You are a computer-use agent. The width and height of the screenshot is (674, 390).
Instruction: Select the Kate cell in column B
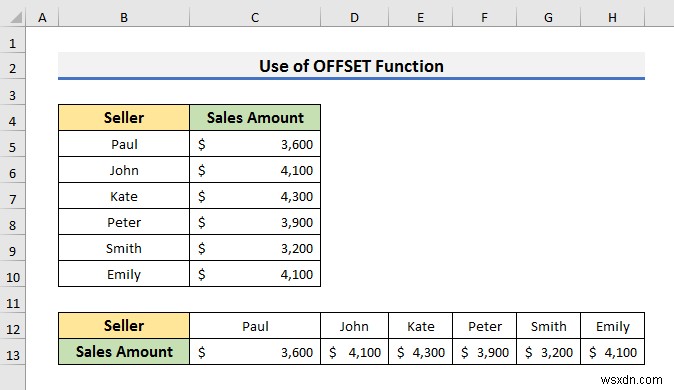pos(124,196)
